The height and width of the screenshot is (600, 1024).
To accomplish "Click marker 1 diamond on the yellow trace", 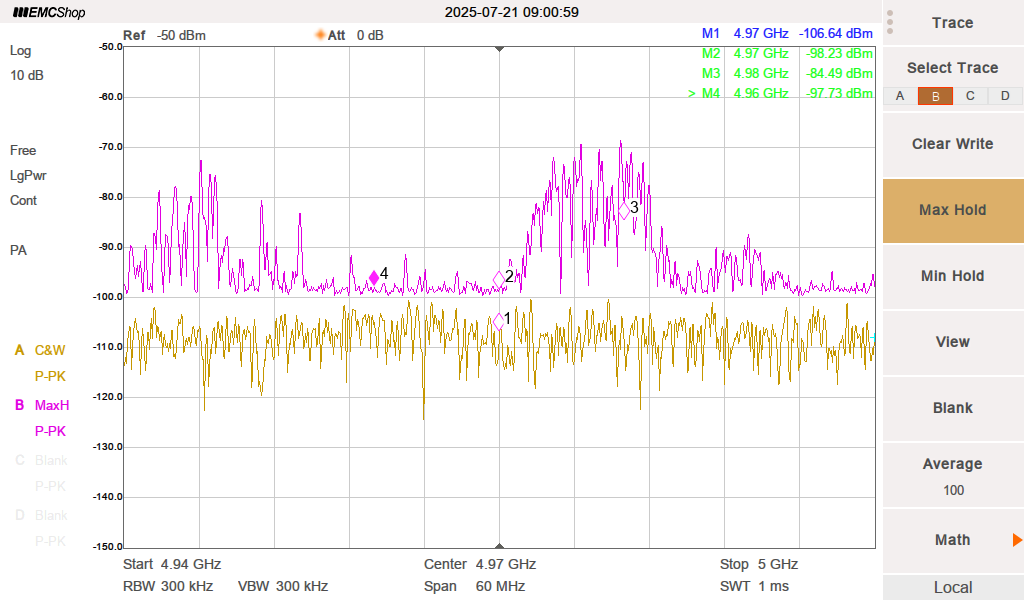I will pos(499,322).
